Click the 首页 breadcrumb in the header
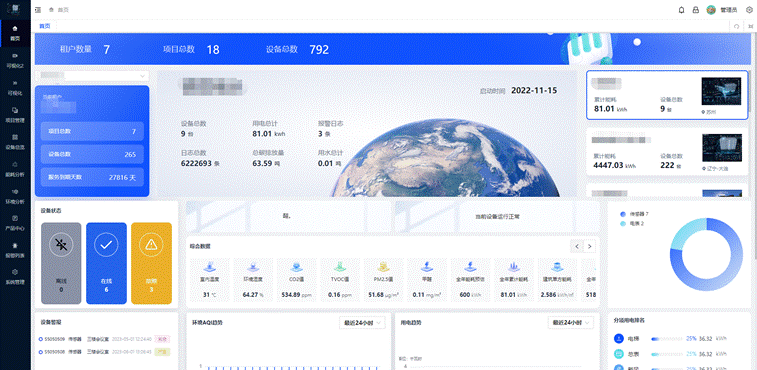The width and height of the screenshot is (757, 370). tap(63, 10)
